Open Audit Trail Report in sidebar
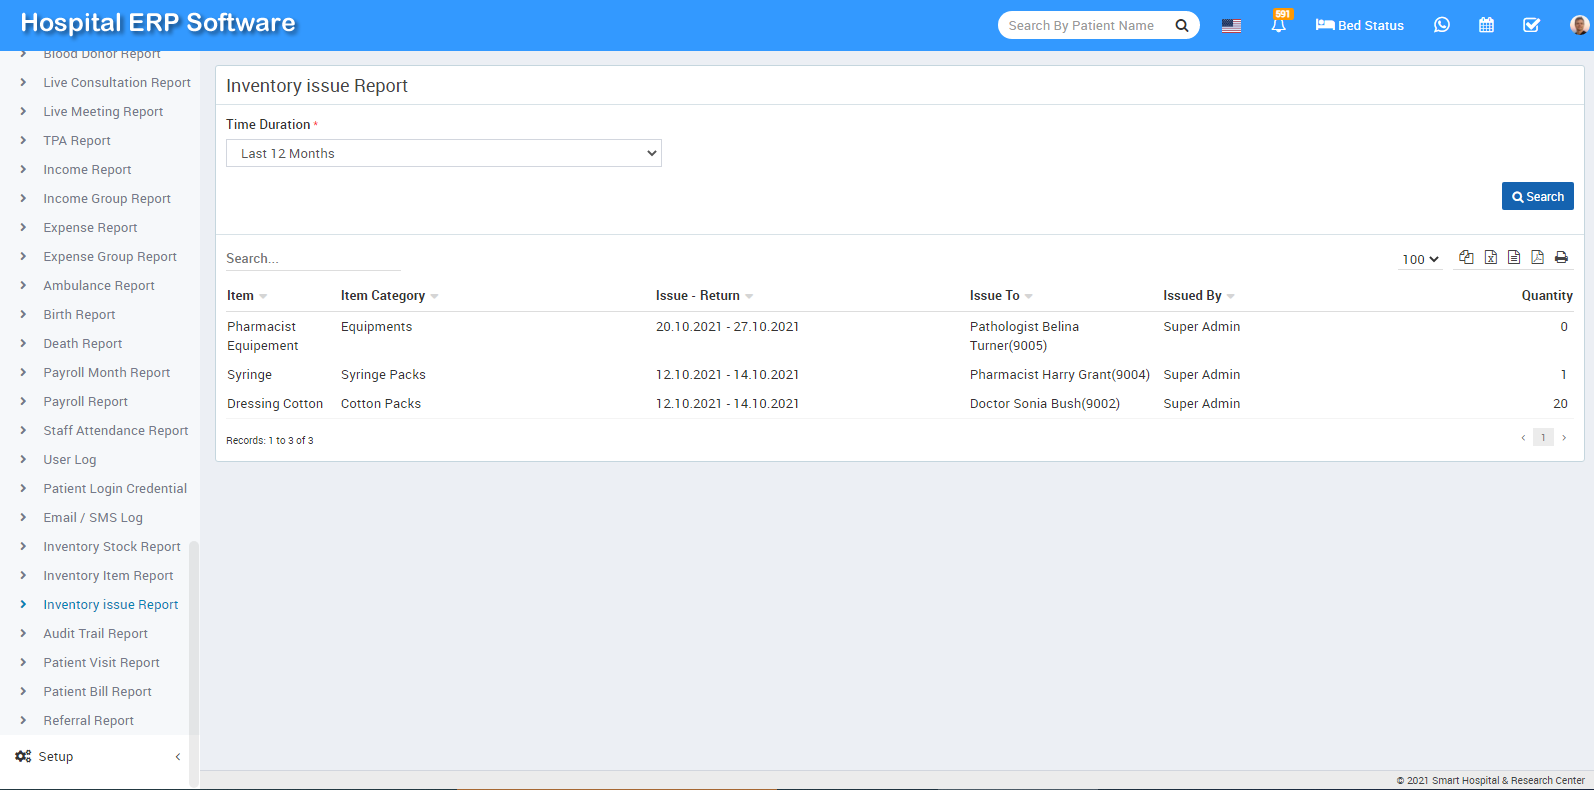This screenshot has width=1594, height=790. coord(95,634)
